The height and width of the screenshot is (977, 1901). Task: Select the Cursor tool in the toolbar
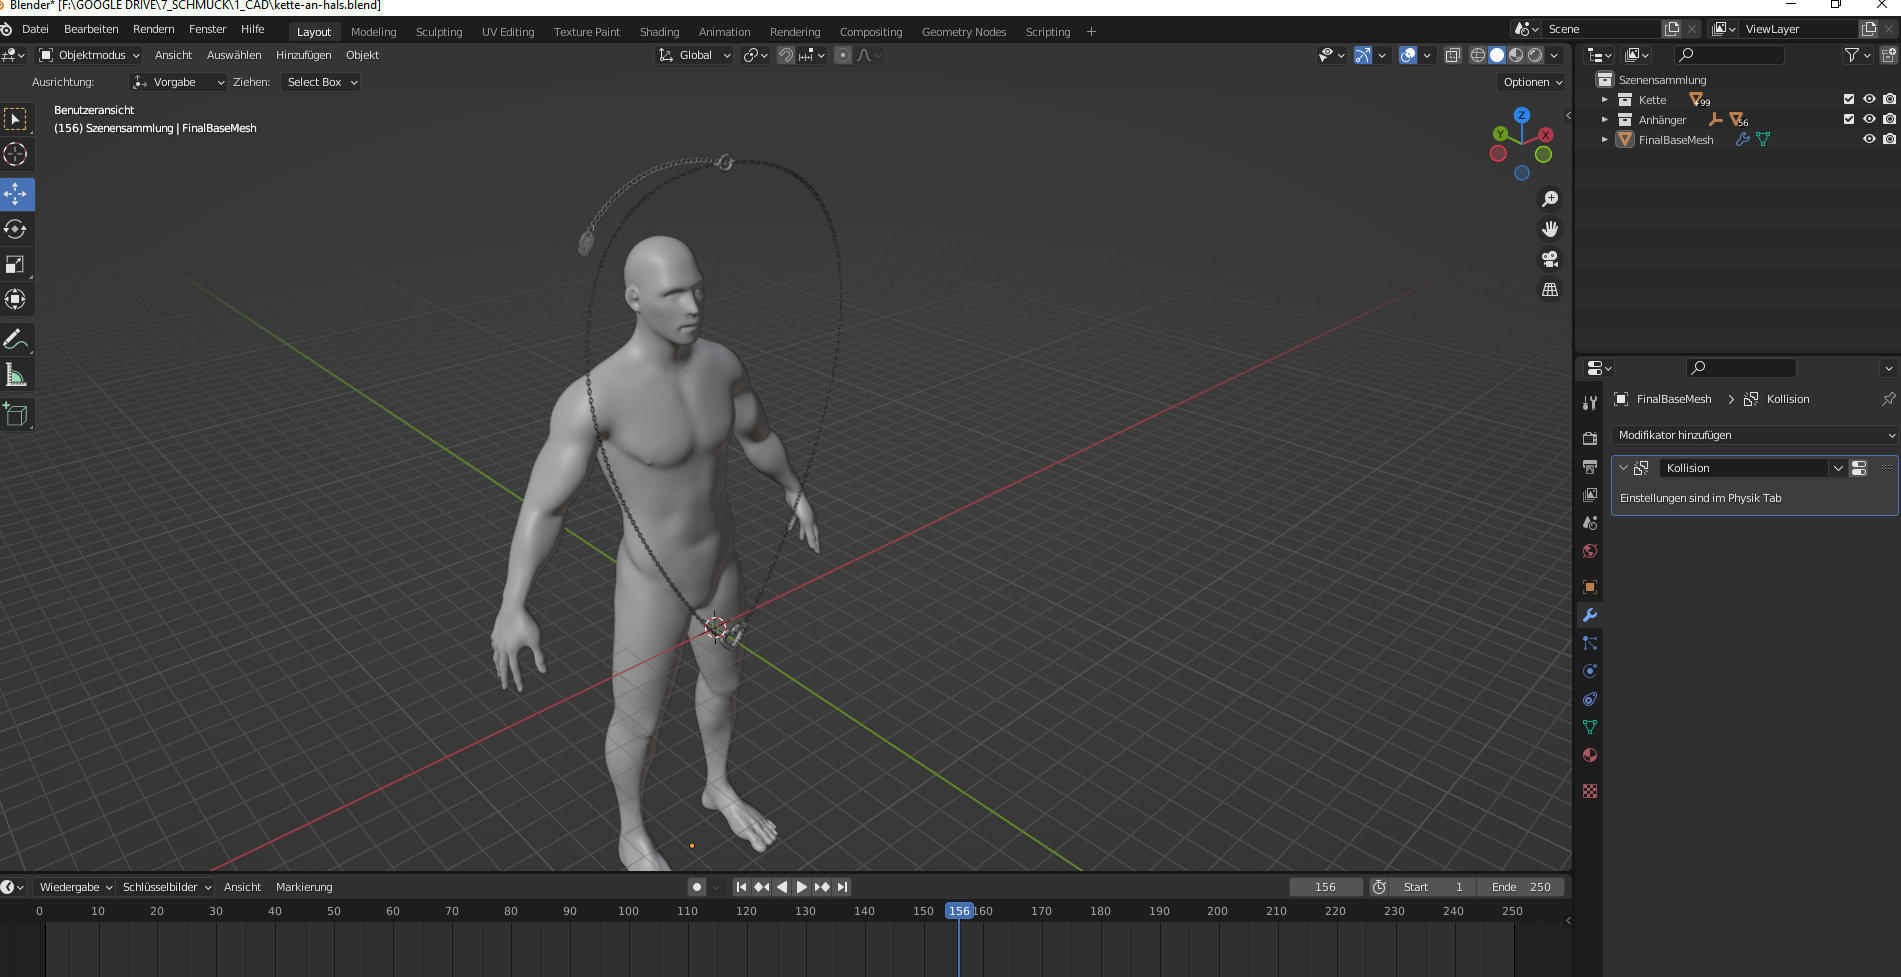(x=16, y=154)
